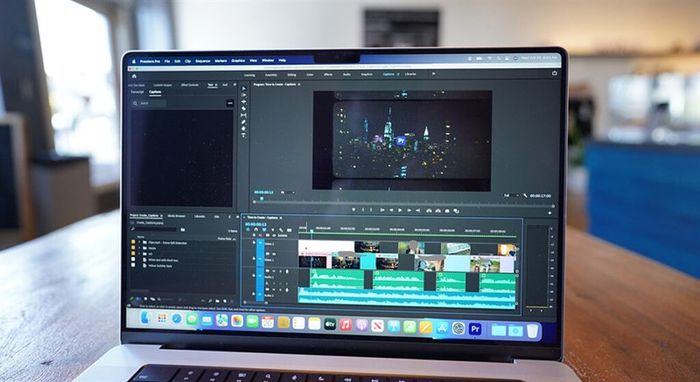This screenshot has height=382, width=700.
Task: Click the caption search field in Text panel
Action: pyautogui.click(x=150, y=103)
